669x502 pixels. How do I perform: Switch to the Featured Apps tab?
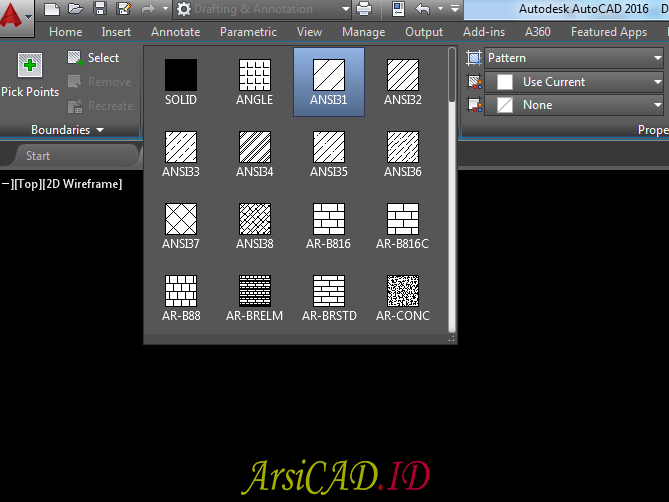(609, 32)
